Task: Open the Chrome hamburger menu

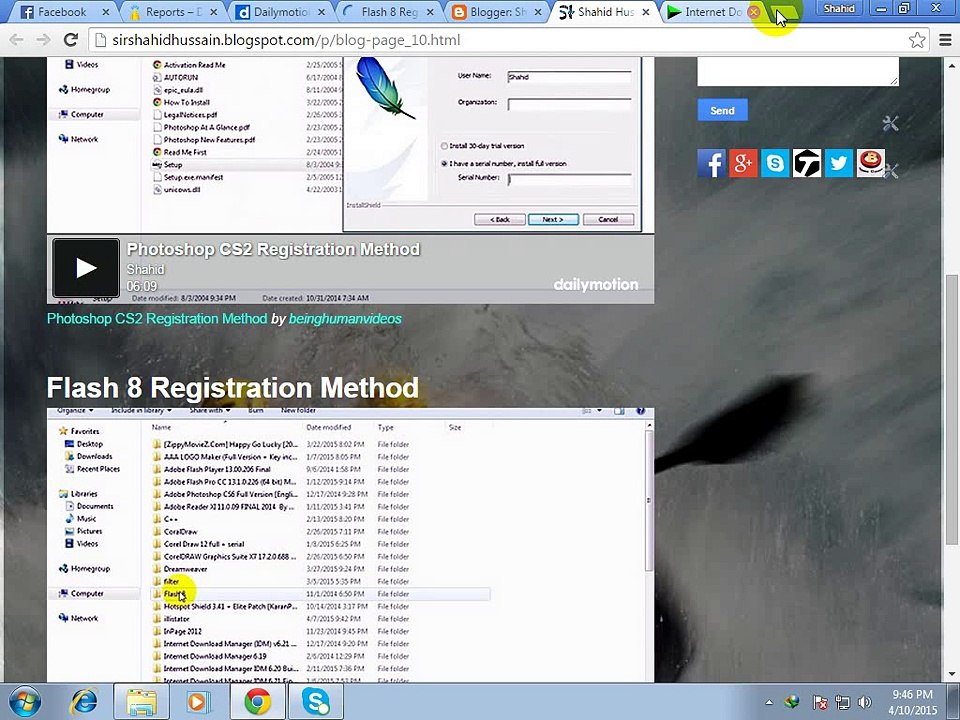Action: pos(945,40)
